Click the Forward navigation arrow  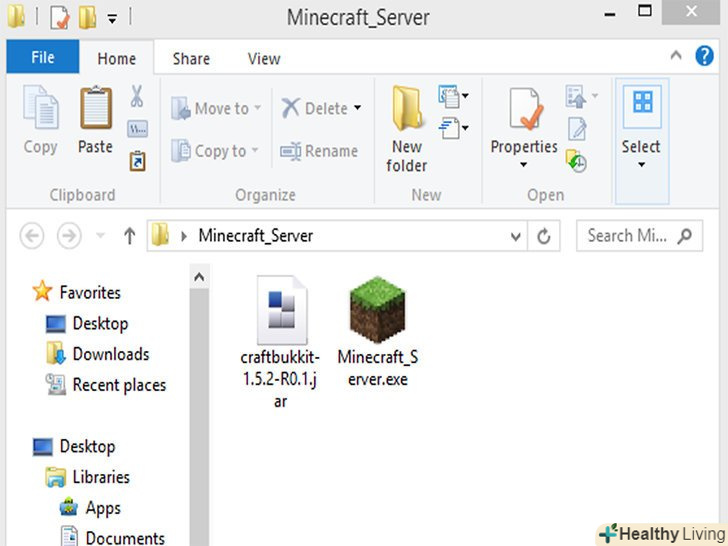69,236
